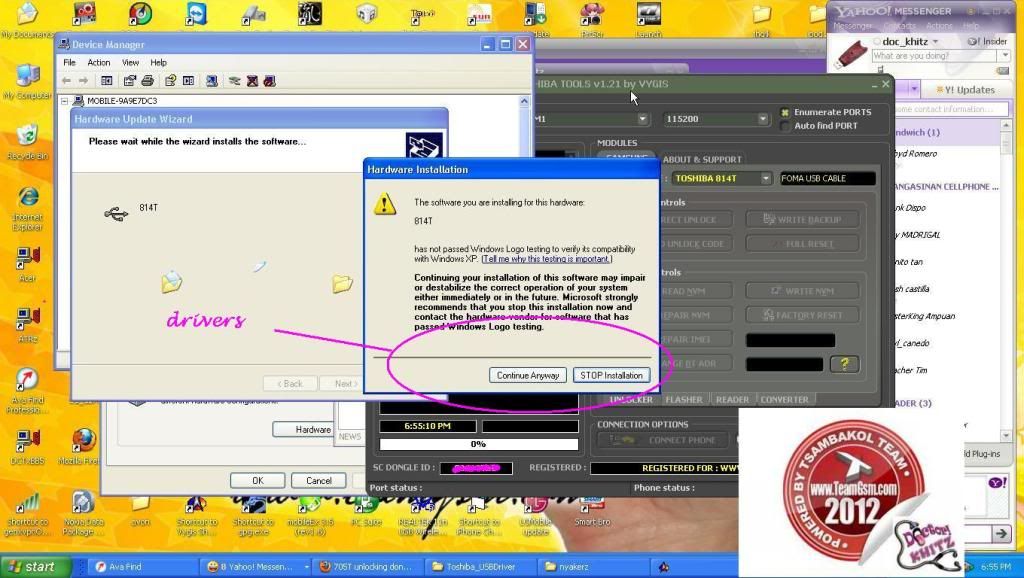The width and height of the screenshot is (1024, 578).
Task: Toggle the Enumerate PORTS checkbox
Action: 785,112
